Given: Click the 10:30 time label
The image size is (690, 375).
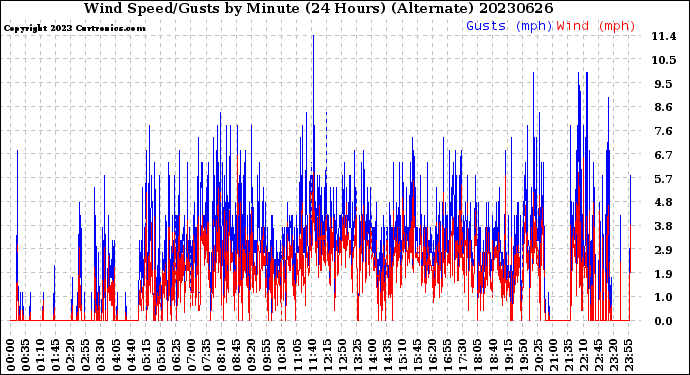Looking at the screenshot, I should 281,355.
